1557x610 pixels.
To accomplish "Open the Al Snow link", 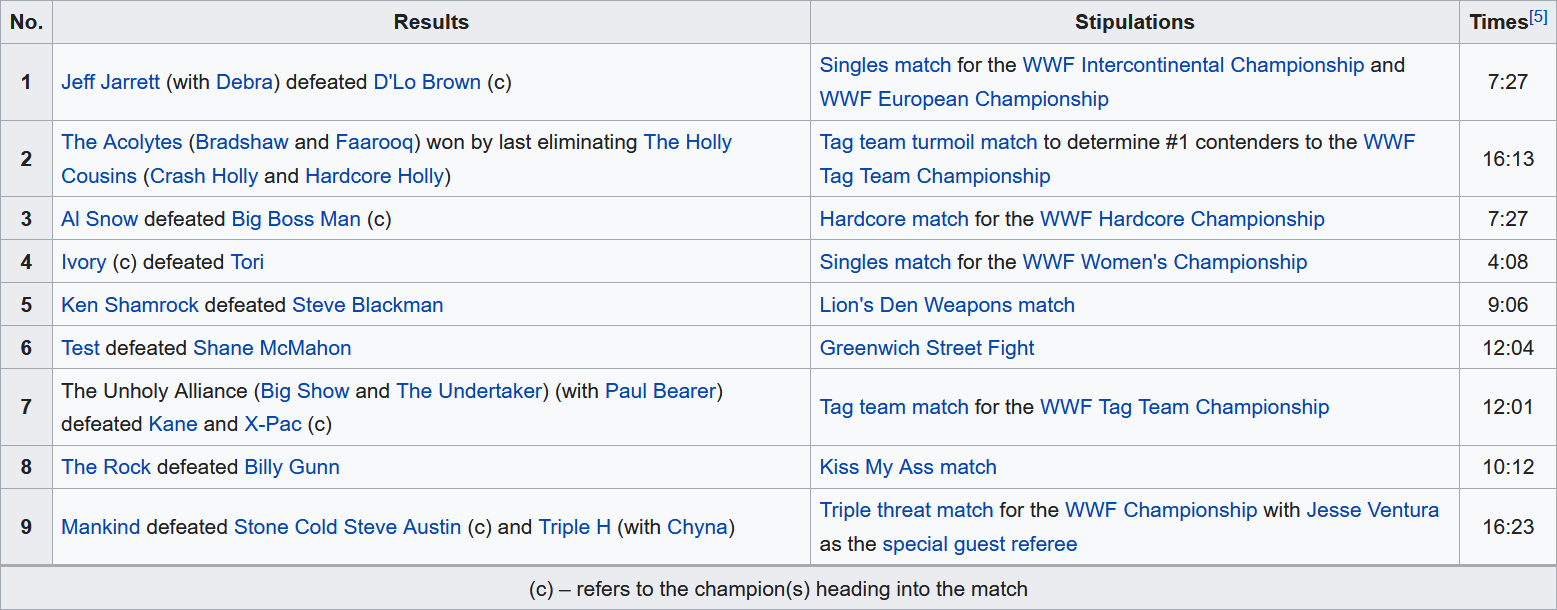I will [99, 219].
